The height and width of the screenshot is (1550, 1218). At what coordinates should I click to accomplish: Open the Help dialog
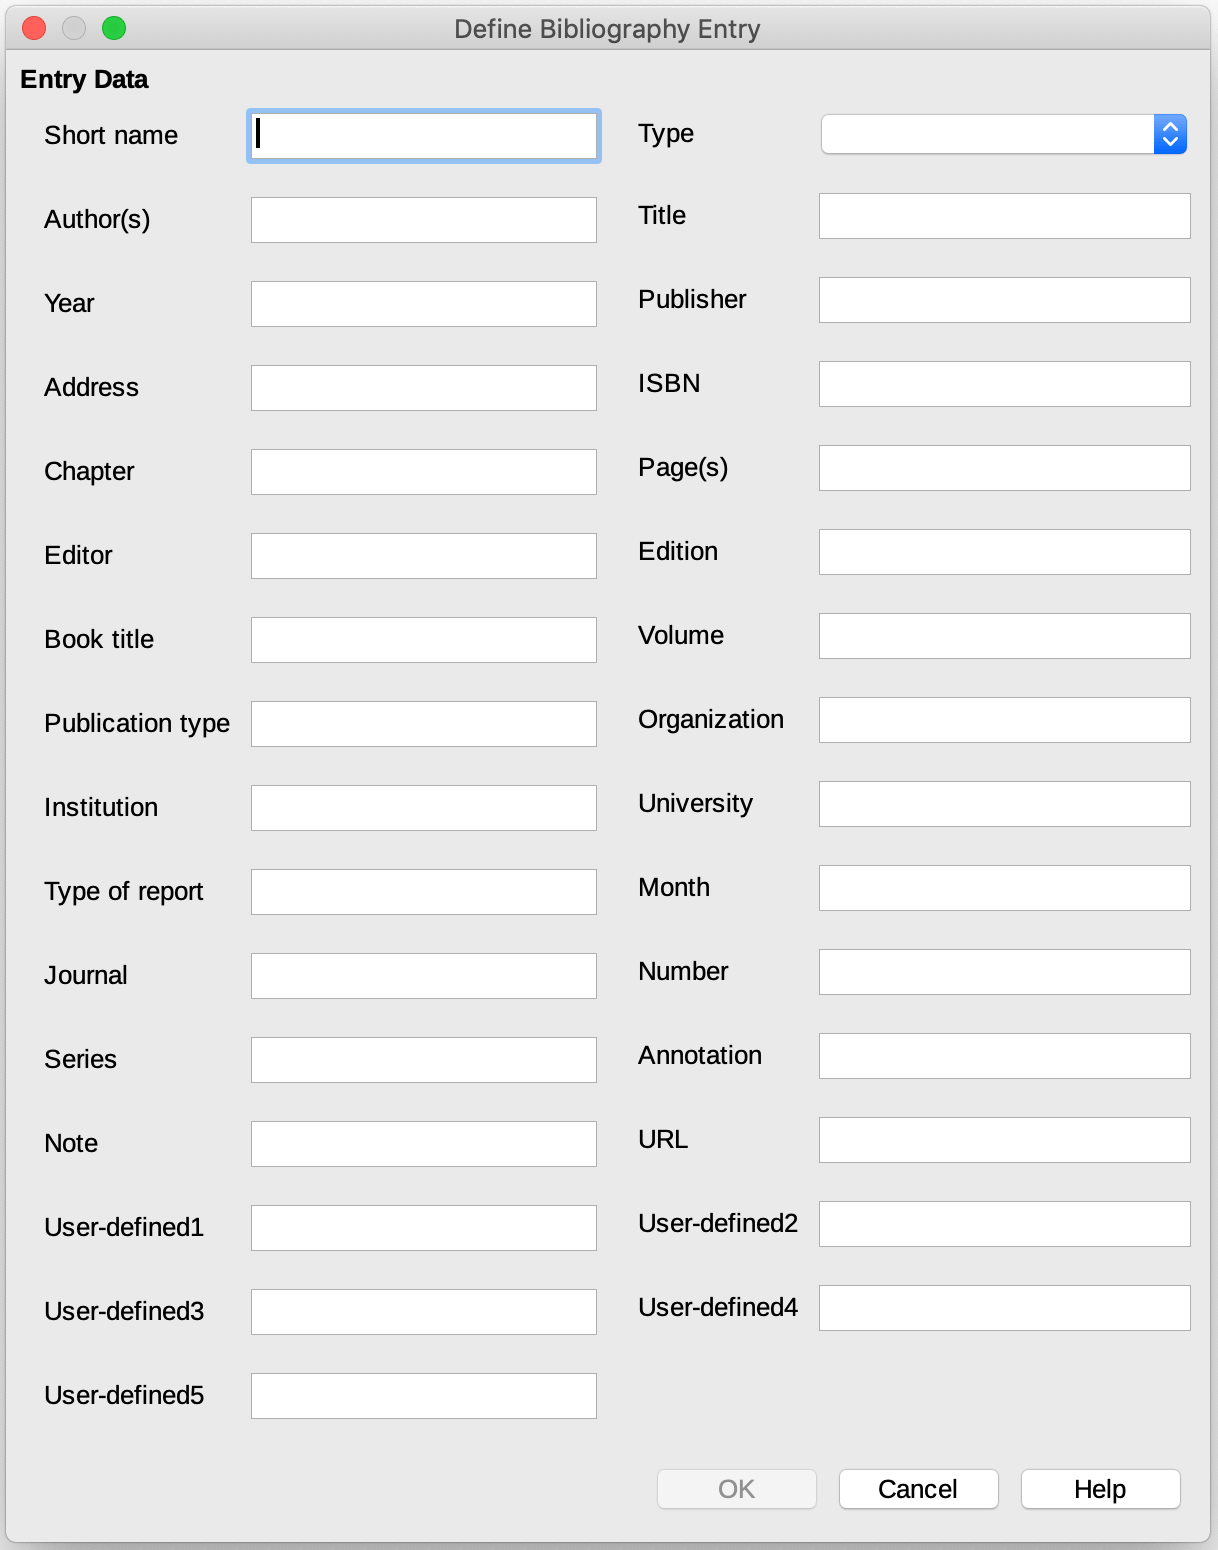point(1100,1489)
